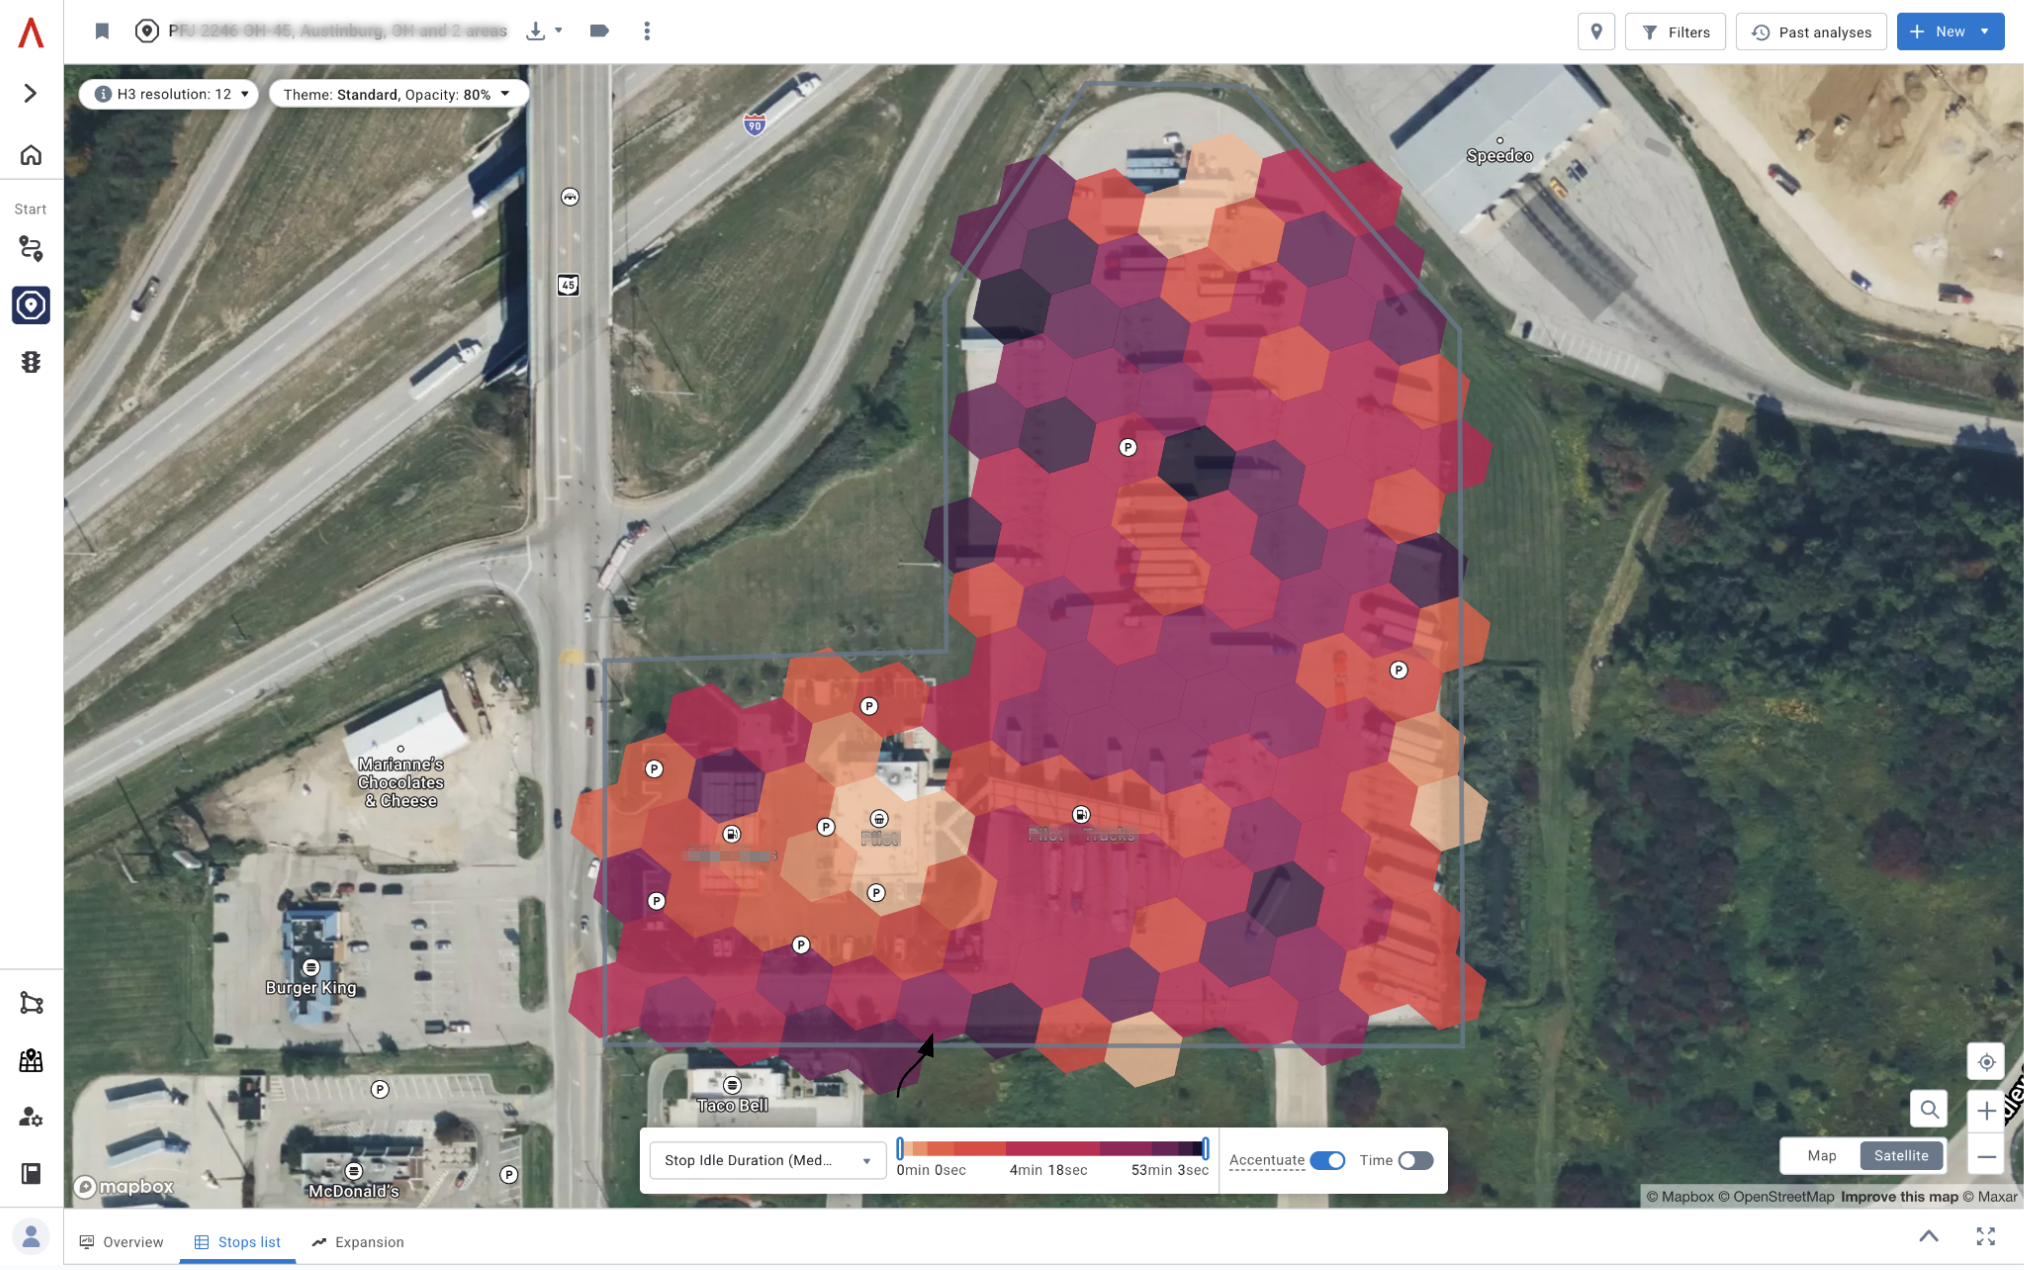The height and width of the screenshot is (1270, 2024).
Task: Open Stop Idle Duration metric dropdown
Action: tap(767, 1160)
